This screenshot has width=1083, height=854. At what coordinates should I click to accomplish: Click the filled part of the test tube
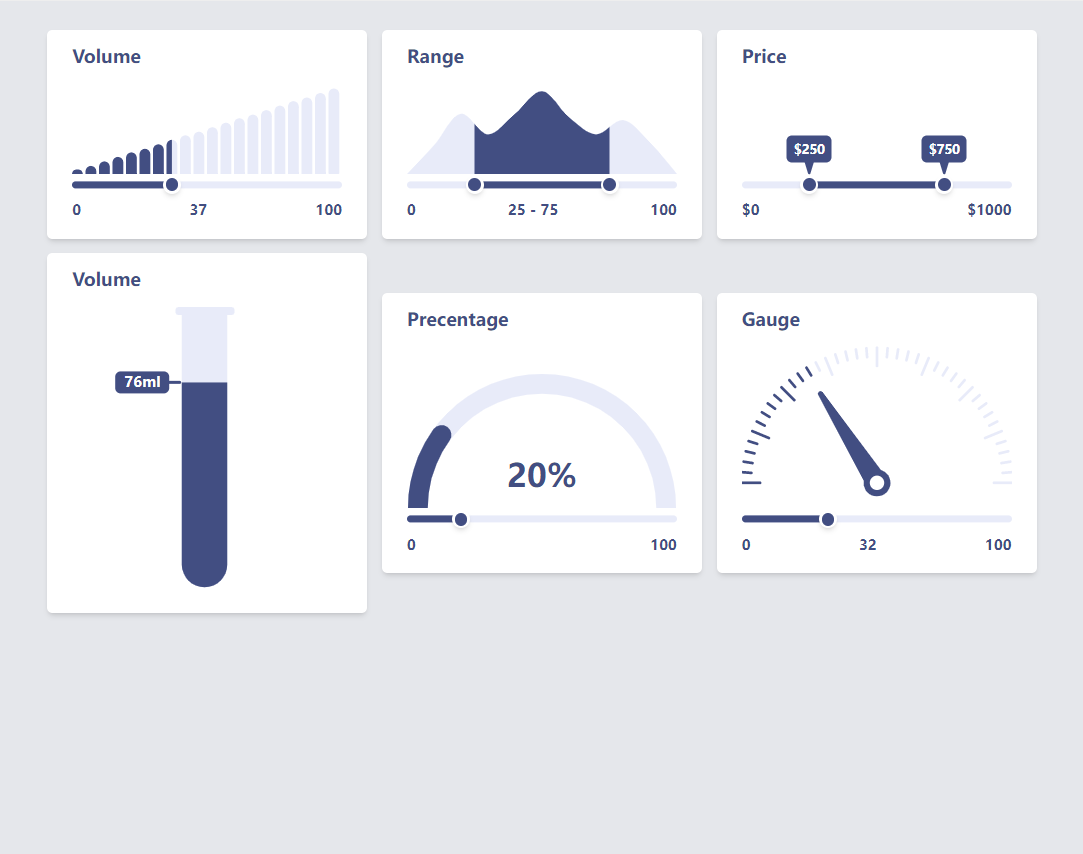coord(205,480)
